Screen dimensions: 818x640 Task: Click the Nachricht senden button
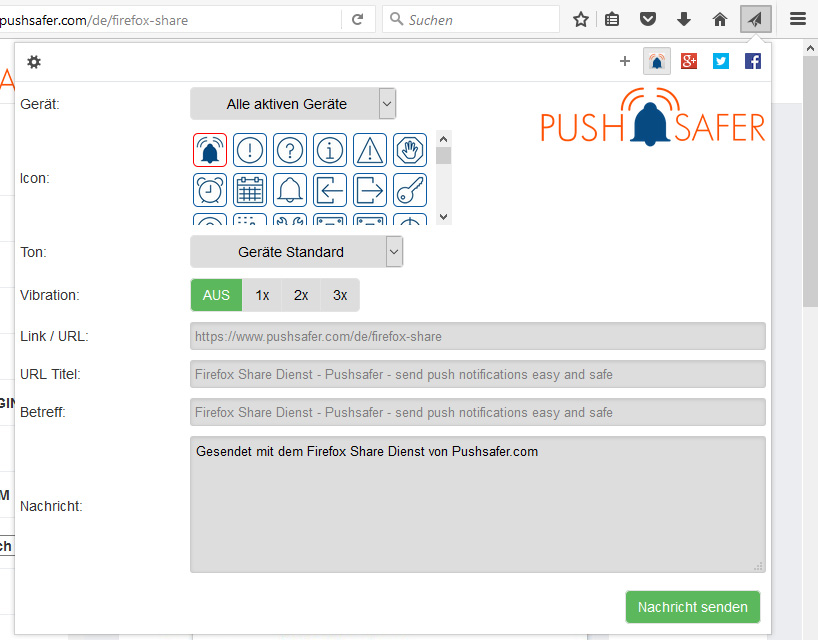coord(693,607)
